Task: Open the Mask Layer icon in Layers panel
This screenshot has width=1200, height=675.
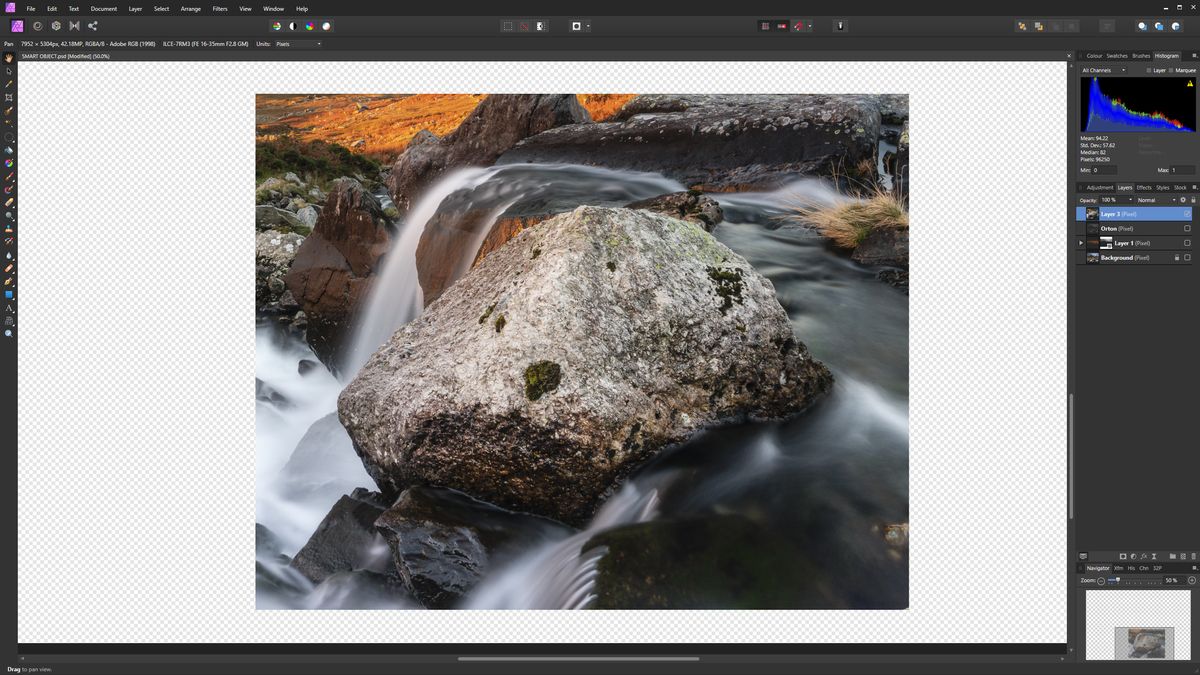Action: point(1124,556)
